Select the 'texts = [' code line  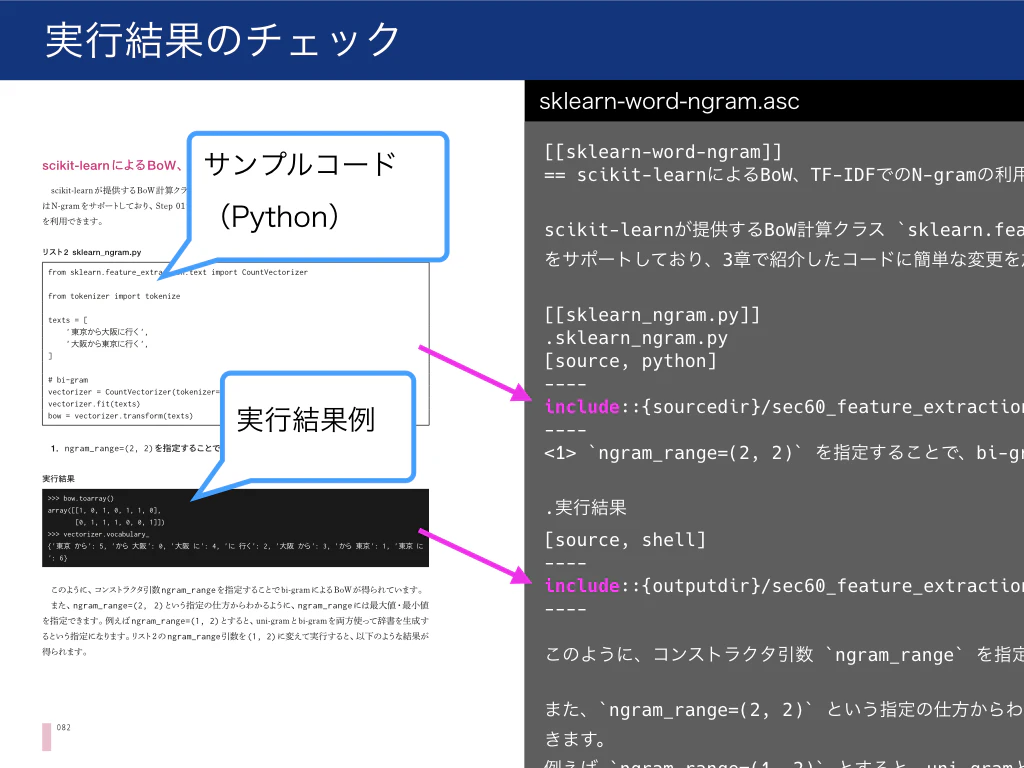(x=67, y=320)
